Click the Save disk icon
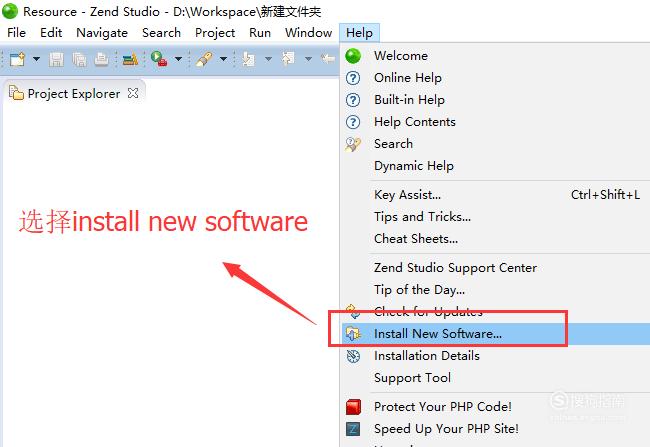Image resolution: width=650 pixels, height=447 pixels. [56, 59]
